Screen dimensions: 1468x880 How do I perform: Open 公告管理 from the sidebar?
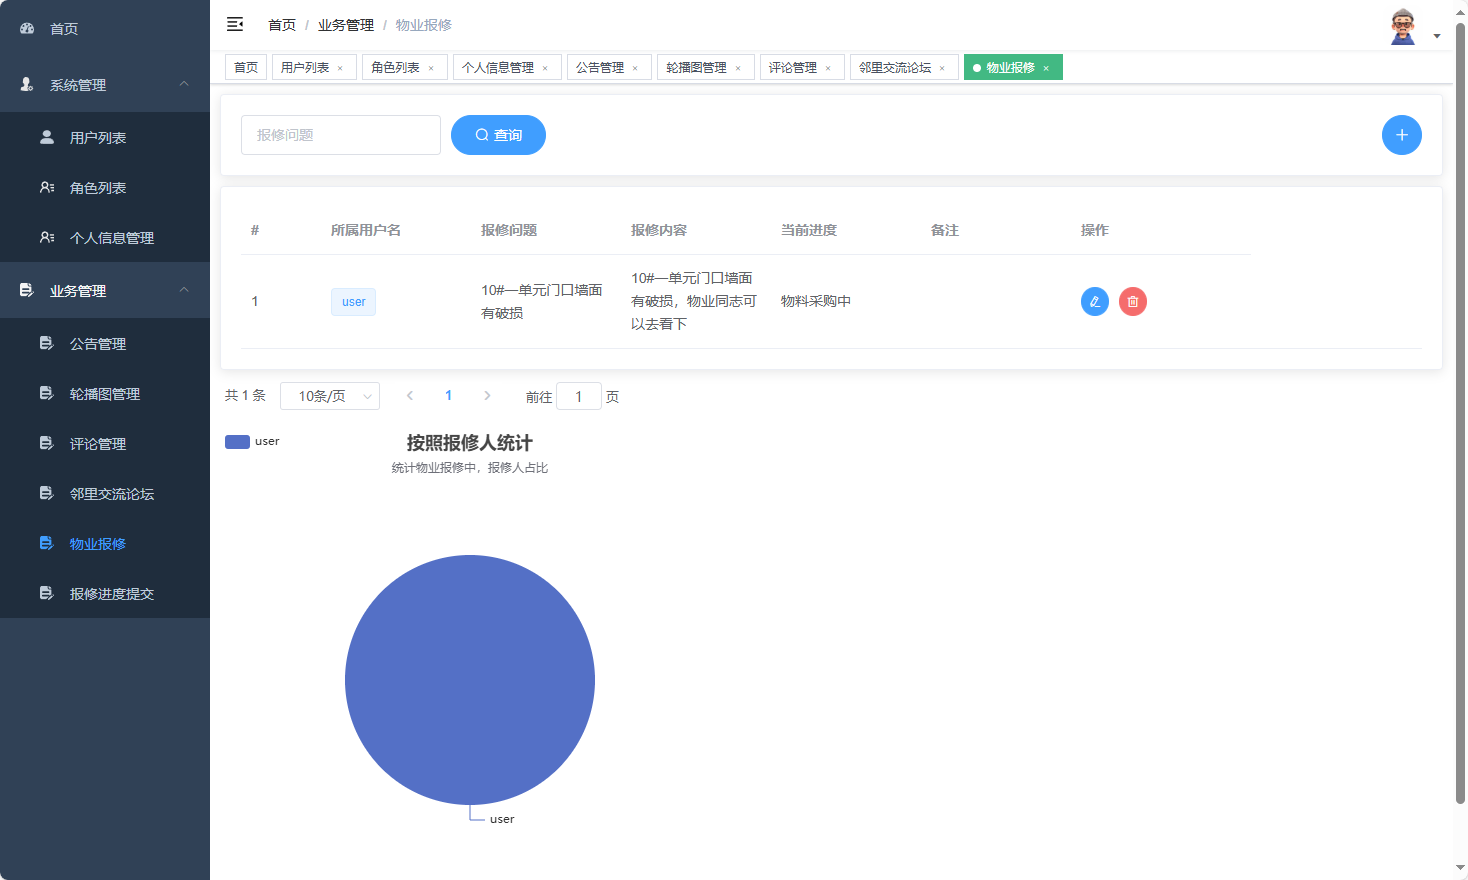point(100,343)
